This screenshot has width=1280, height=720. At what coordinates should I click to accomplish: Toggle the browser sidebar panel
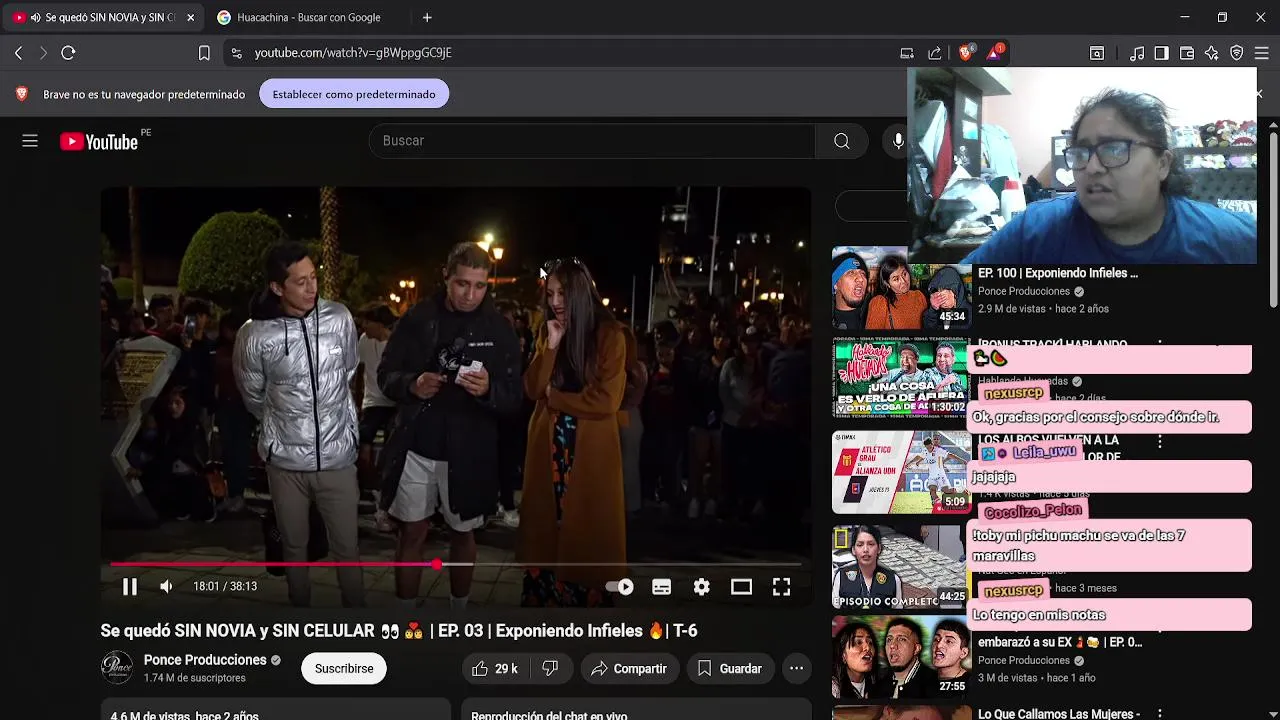click(x=1161, y=53)
